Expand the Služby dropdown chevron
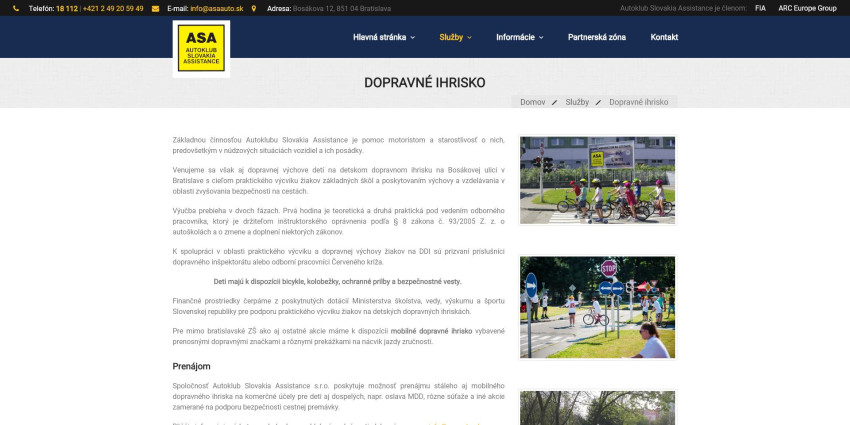 pyautogui.click(x=469, y=37)
